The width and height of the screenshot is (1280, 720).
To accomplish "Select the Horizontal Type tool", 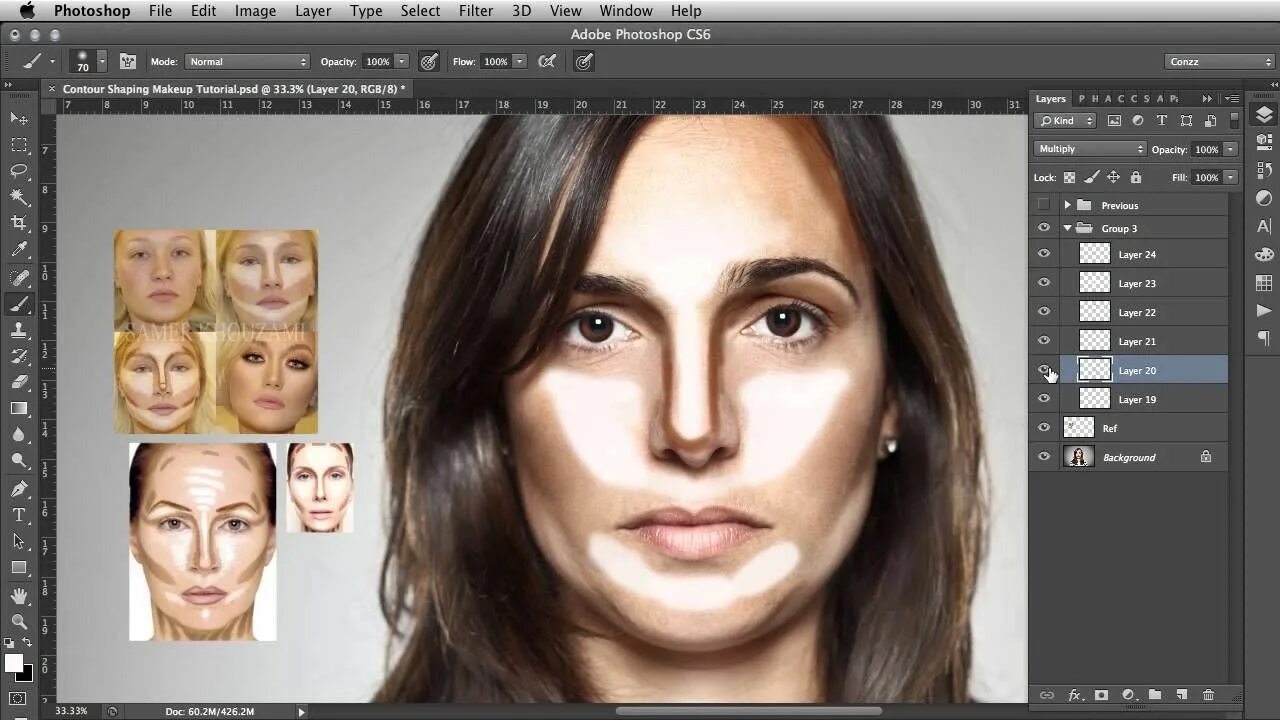I will click(19, 515).
